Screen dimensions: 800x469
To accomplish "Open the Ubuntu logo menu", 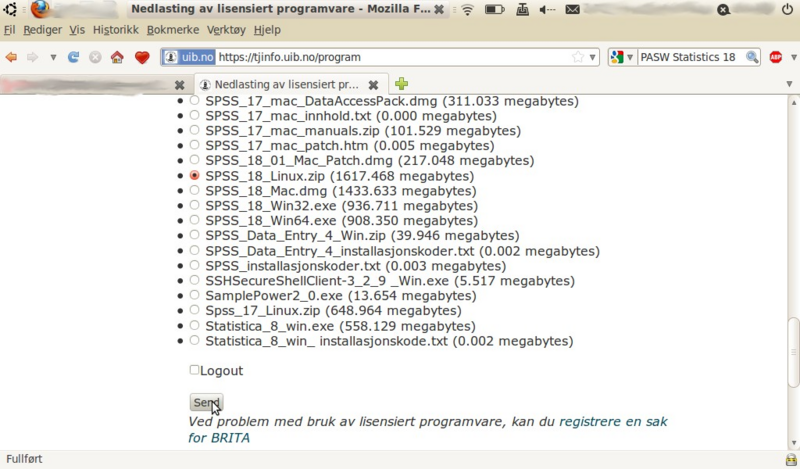I will point(10,9).
